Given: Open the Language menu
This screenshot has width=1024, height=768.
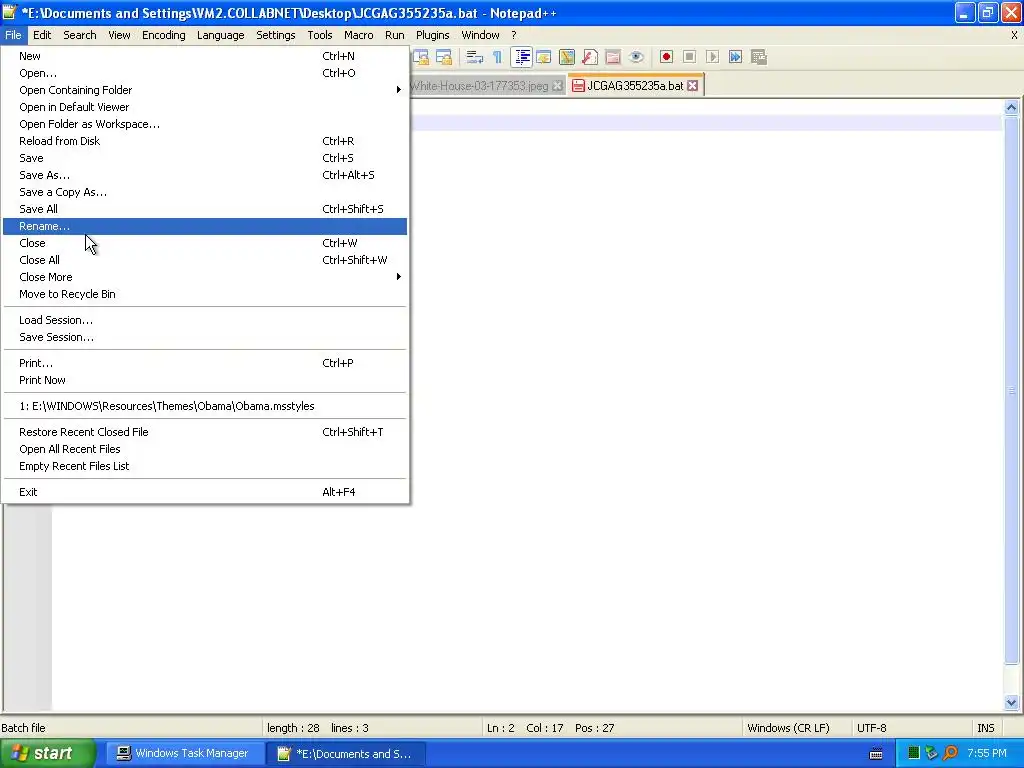Looking at the screenshot, I should click(x=221, y=35).
